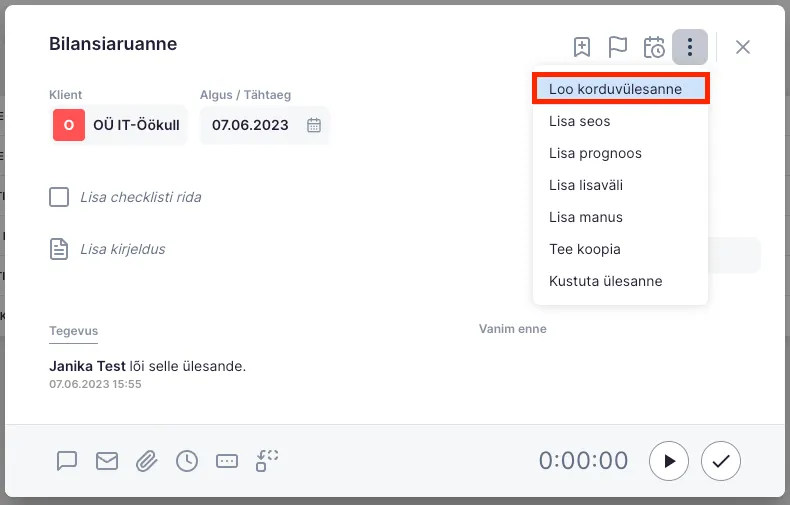Click the three-dot more options button
The width and height of the screenshot is (790, 505).
(690, 47)
